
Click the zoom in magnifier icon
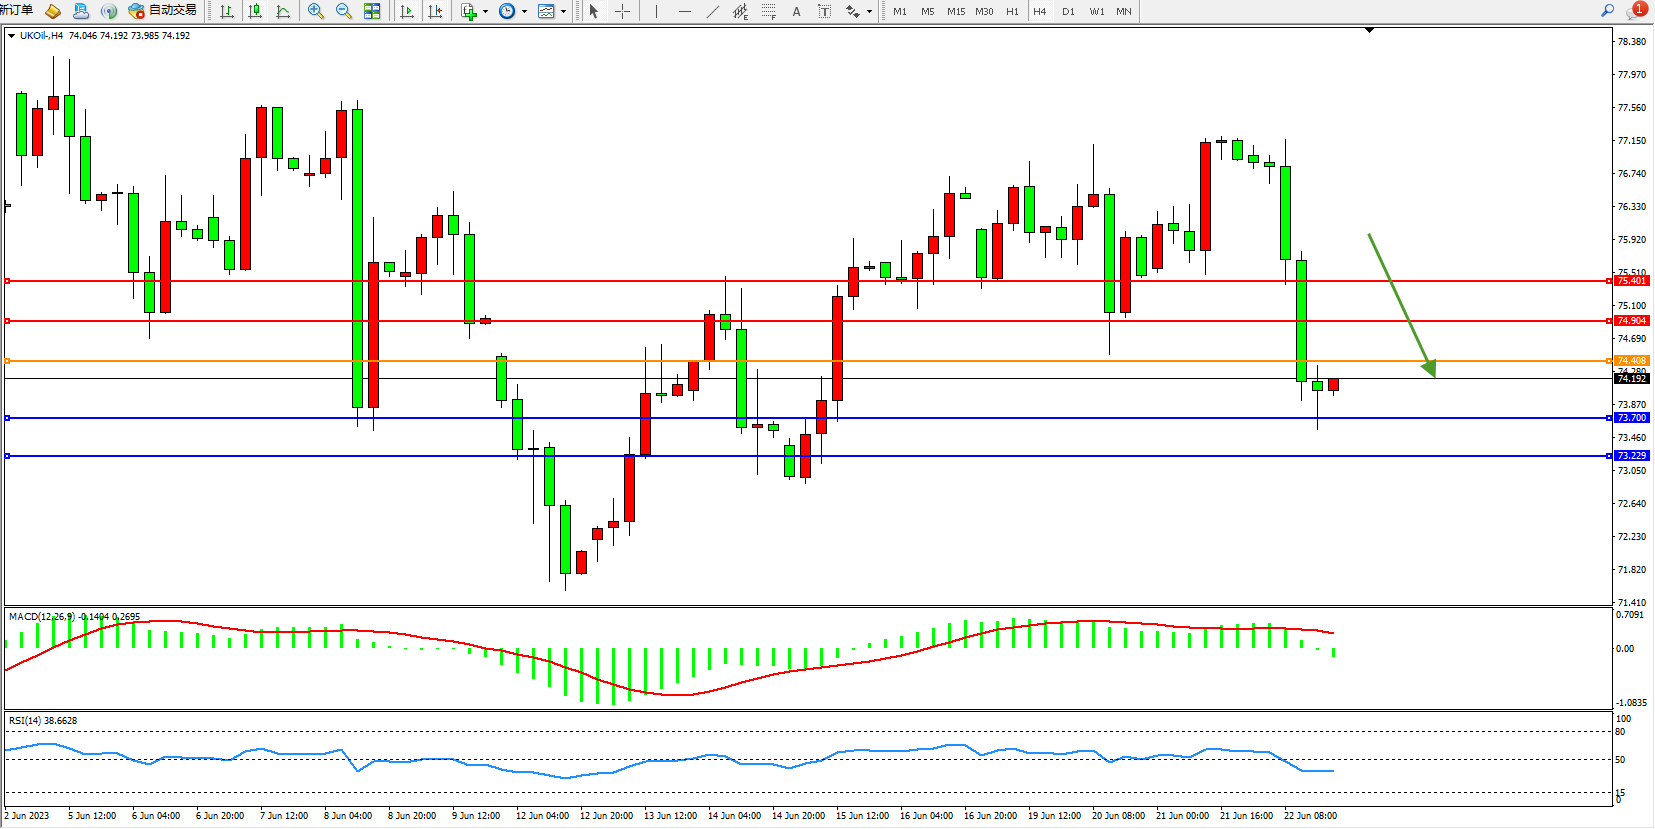click(x=316, y=11)
